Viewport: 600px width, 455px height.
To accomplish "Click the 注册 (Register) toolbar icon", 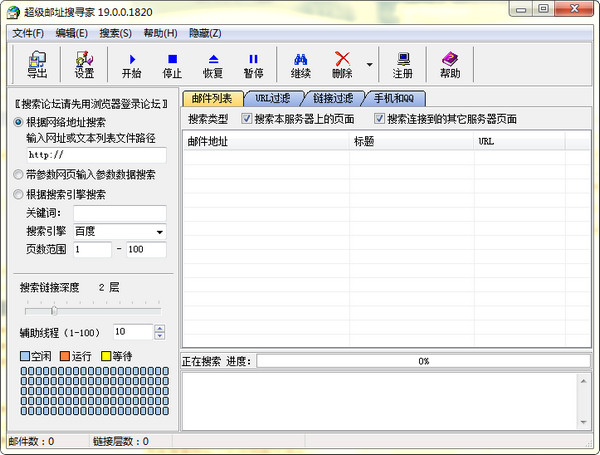I will (402, 64).
